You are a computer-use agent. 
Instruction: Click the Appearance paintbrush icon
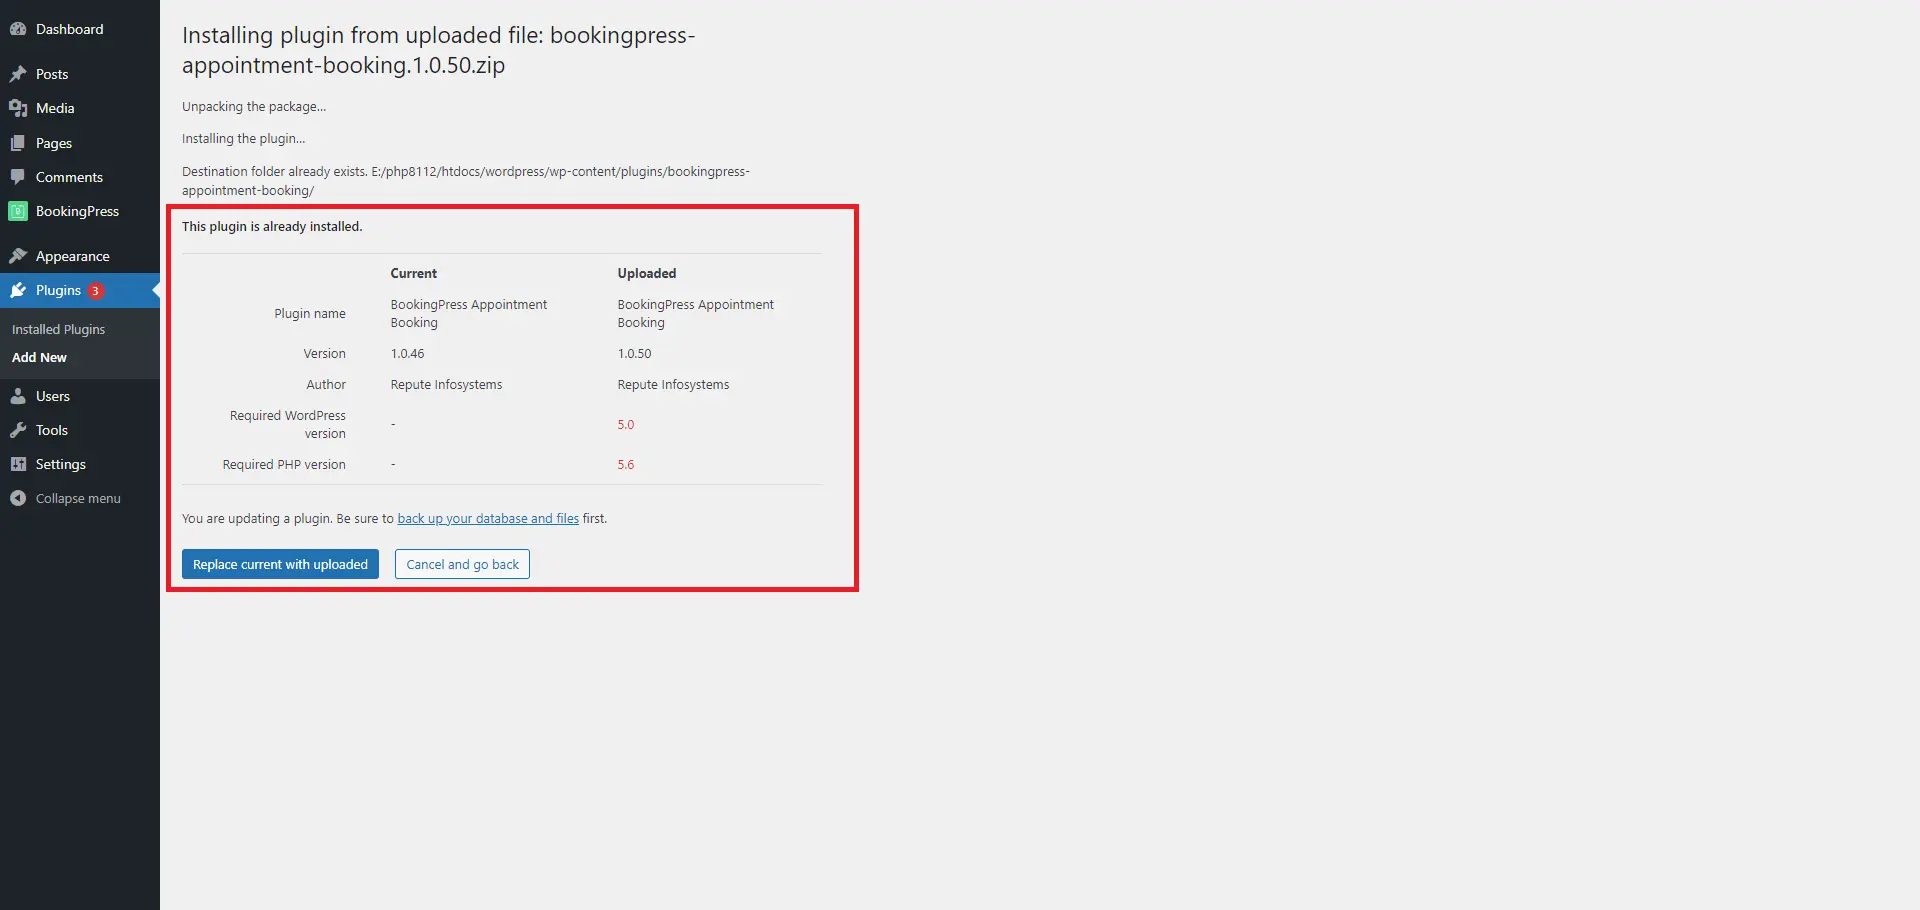[x=18, y=256]
